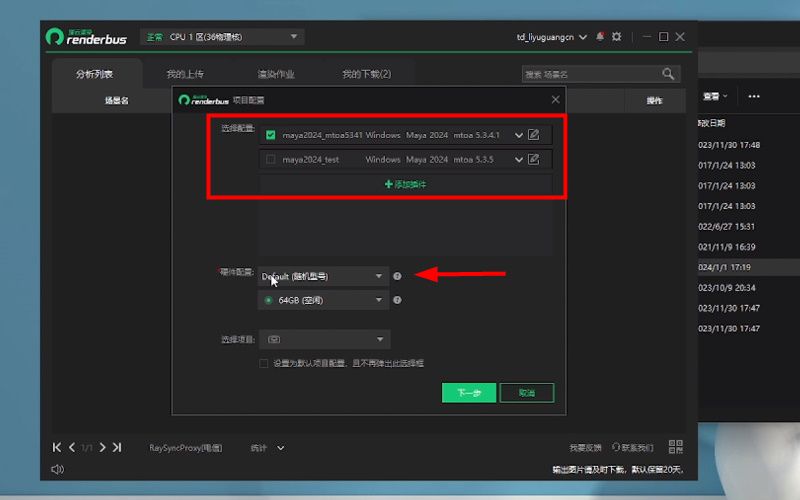
Task: Uncheck the maya2024_mtoa5341 configuration checkbox
Action: 271,135
